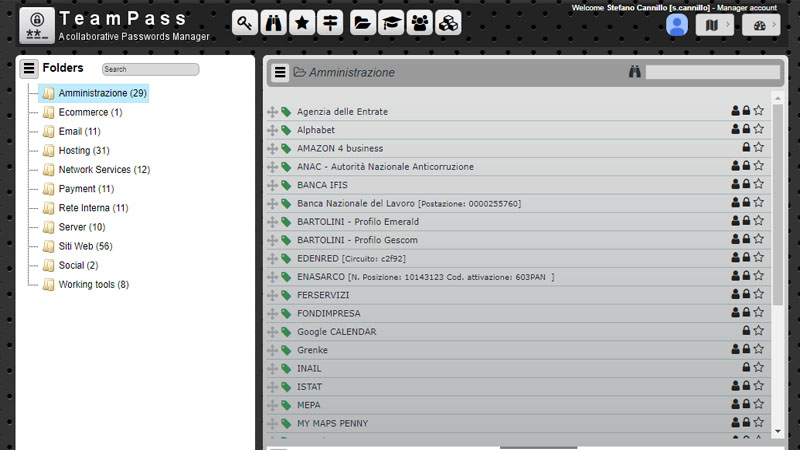
Task: Open the binoculars find tool in top toolbar
Action: 275,23
